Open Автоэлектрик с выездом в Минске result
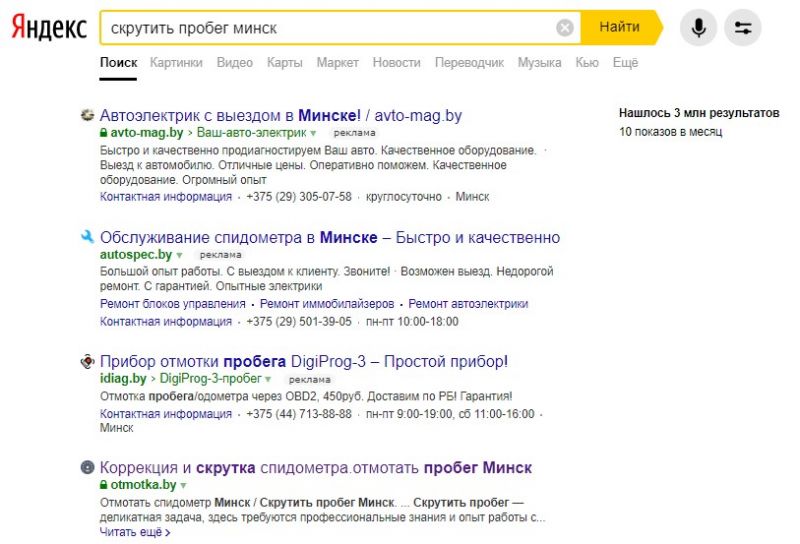Image resolution: width=800 pixels, height=544 pixels. (x=281, y=115)
